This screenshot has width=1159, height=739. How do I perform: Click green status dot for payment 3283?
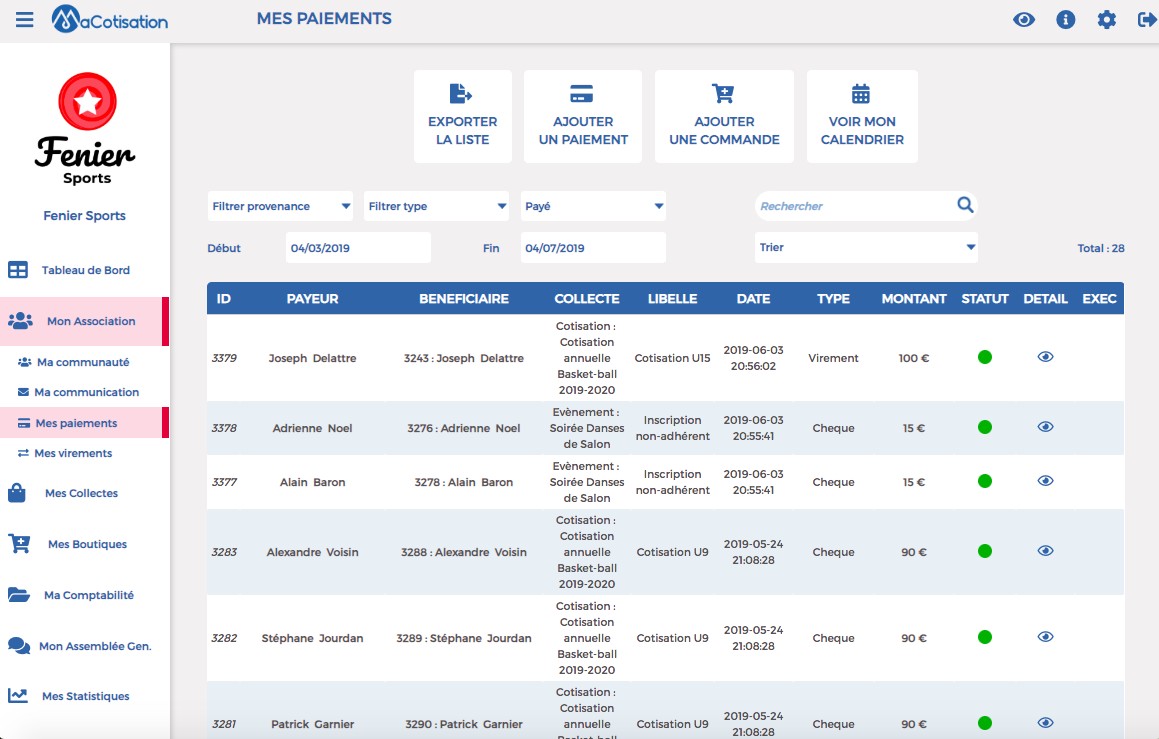pos(985,551)
